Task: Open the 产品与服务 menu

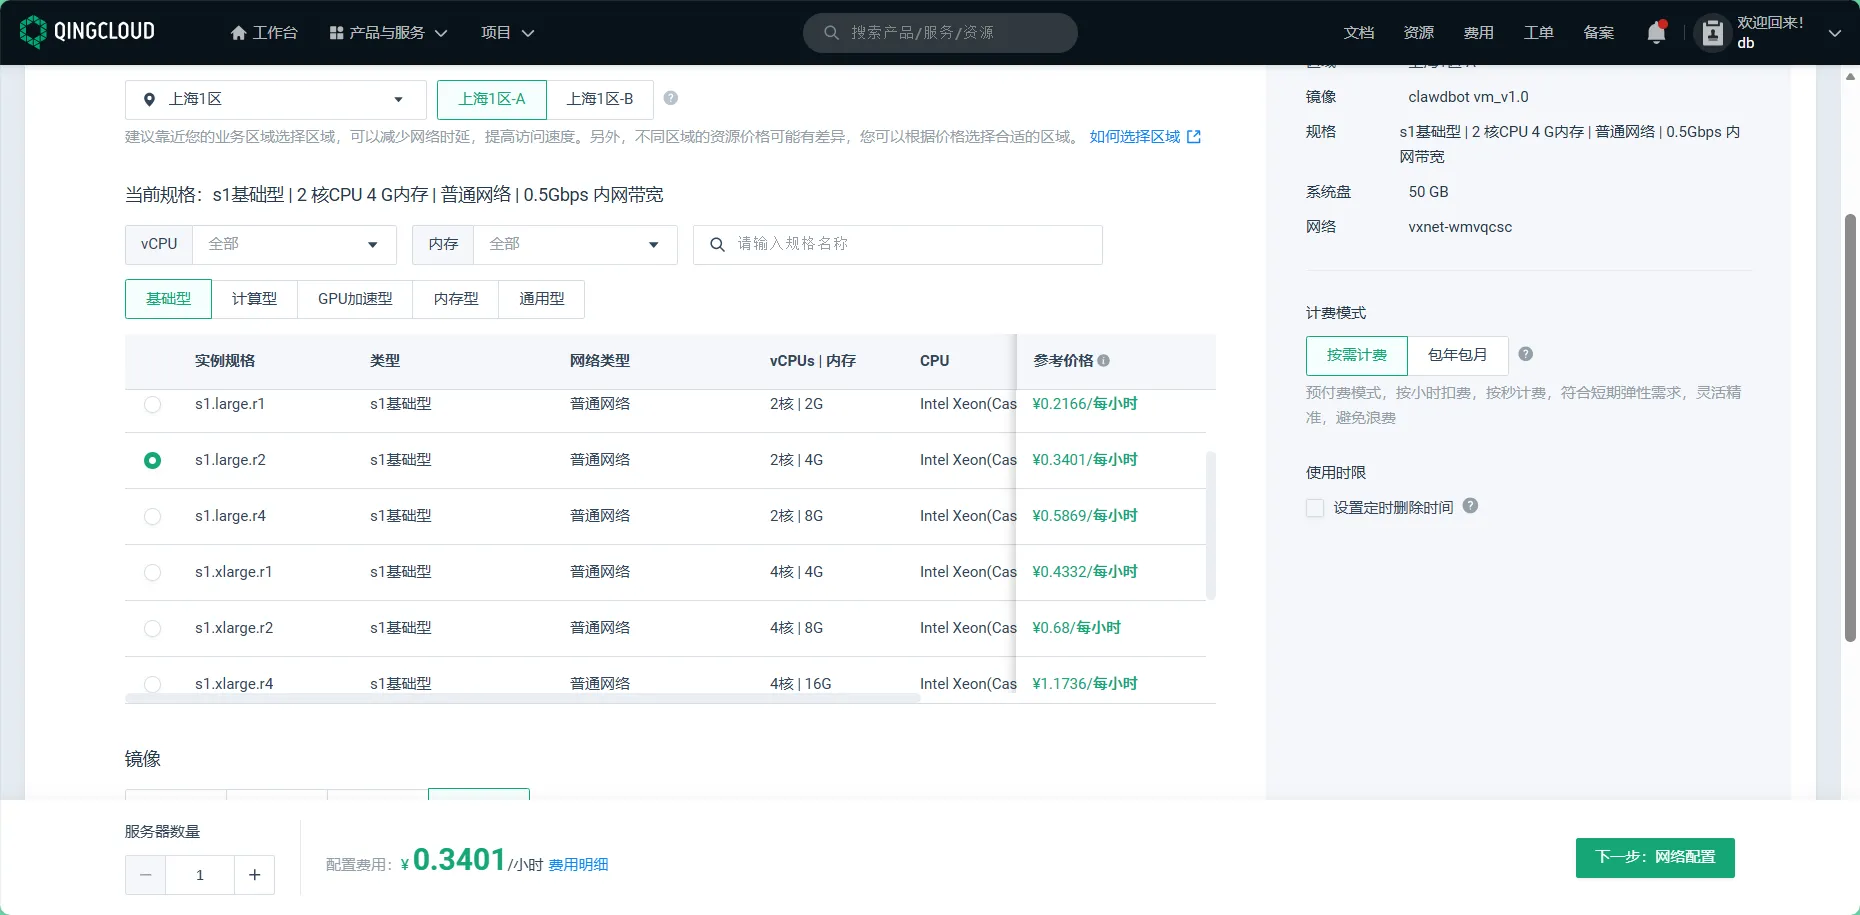Action: pyautogui.click(x=387, y=33)
